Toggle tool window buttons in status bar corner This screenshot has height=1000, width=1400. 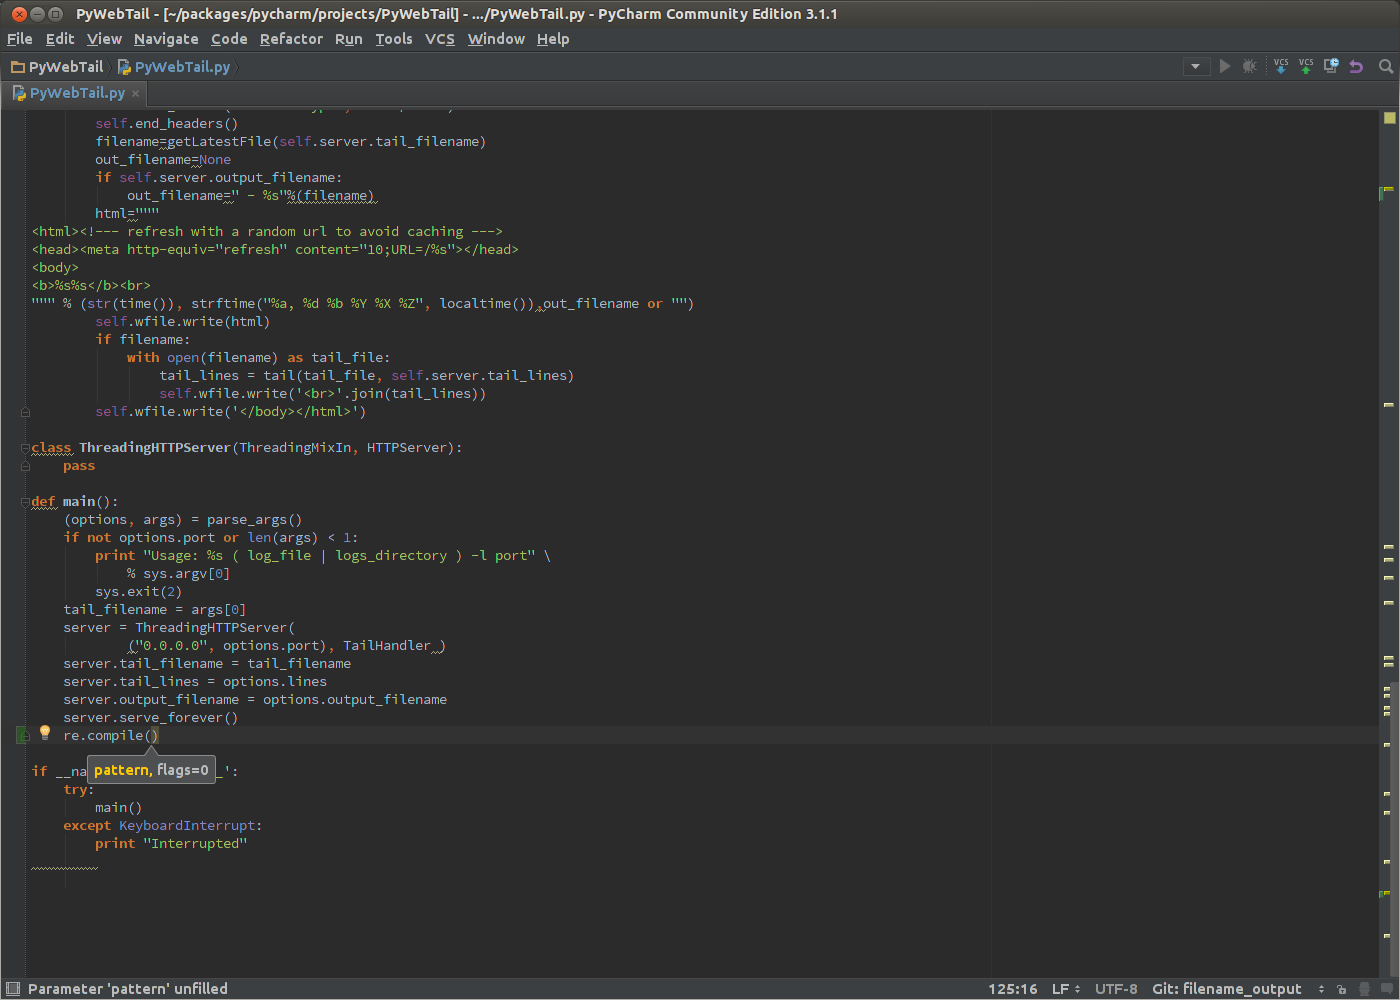coord(13,989)
